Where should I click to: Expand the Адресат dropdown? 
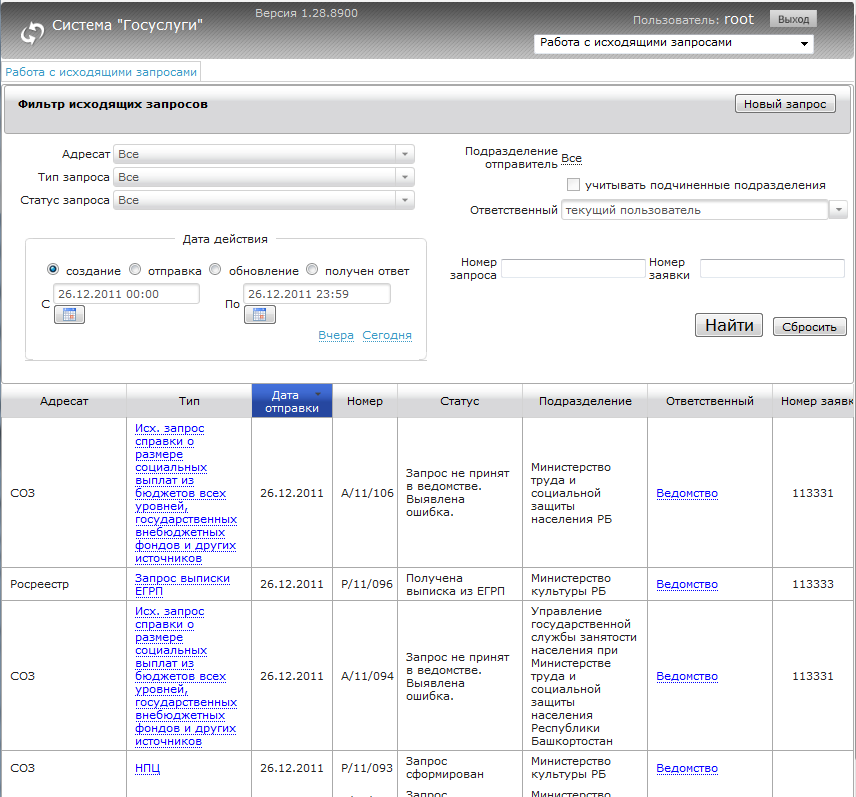tap(404, 155)
